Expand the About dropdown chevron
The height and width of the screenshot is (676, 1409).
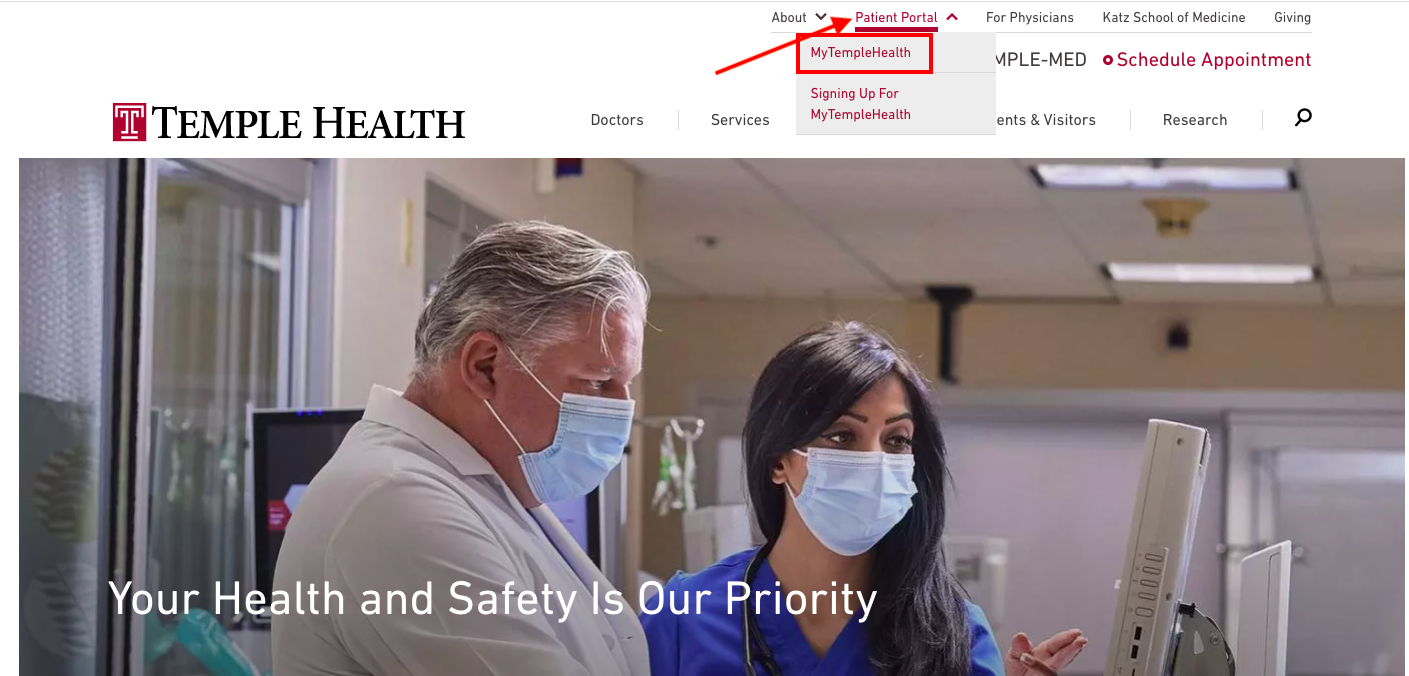pyautogui.click(x=821, y=17)
